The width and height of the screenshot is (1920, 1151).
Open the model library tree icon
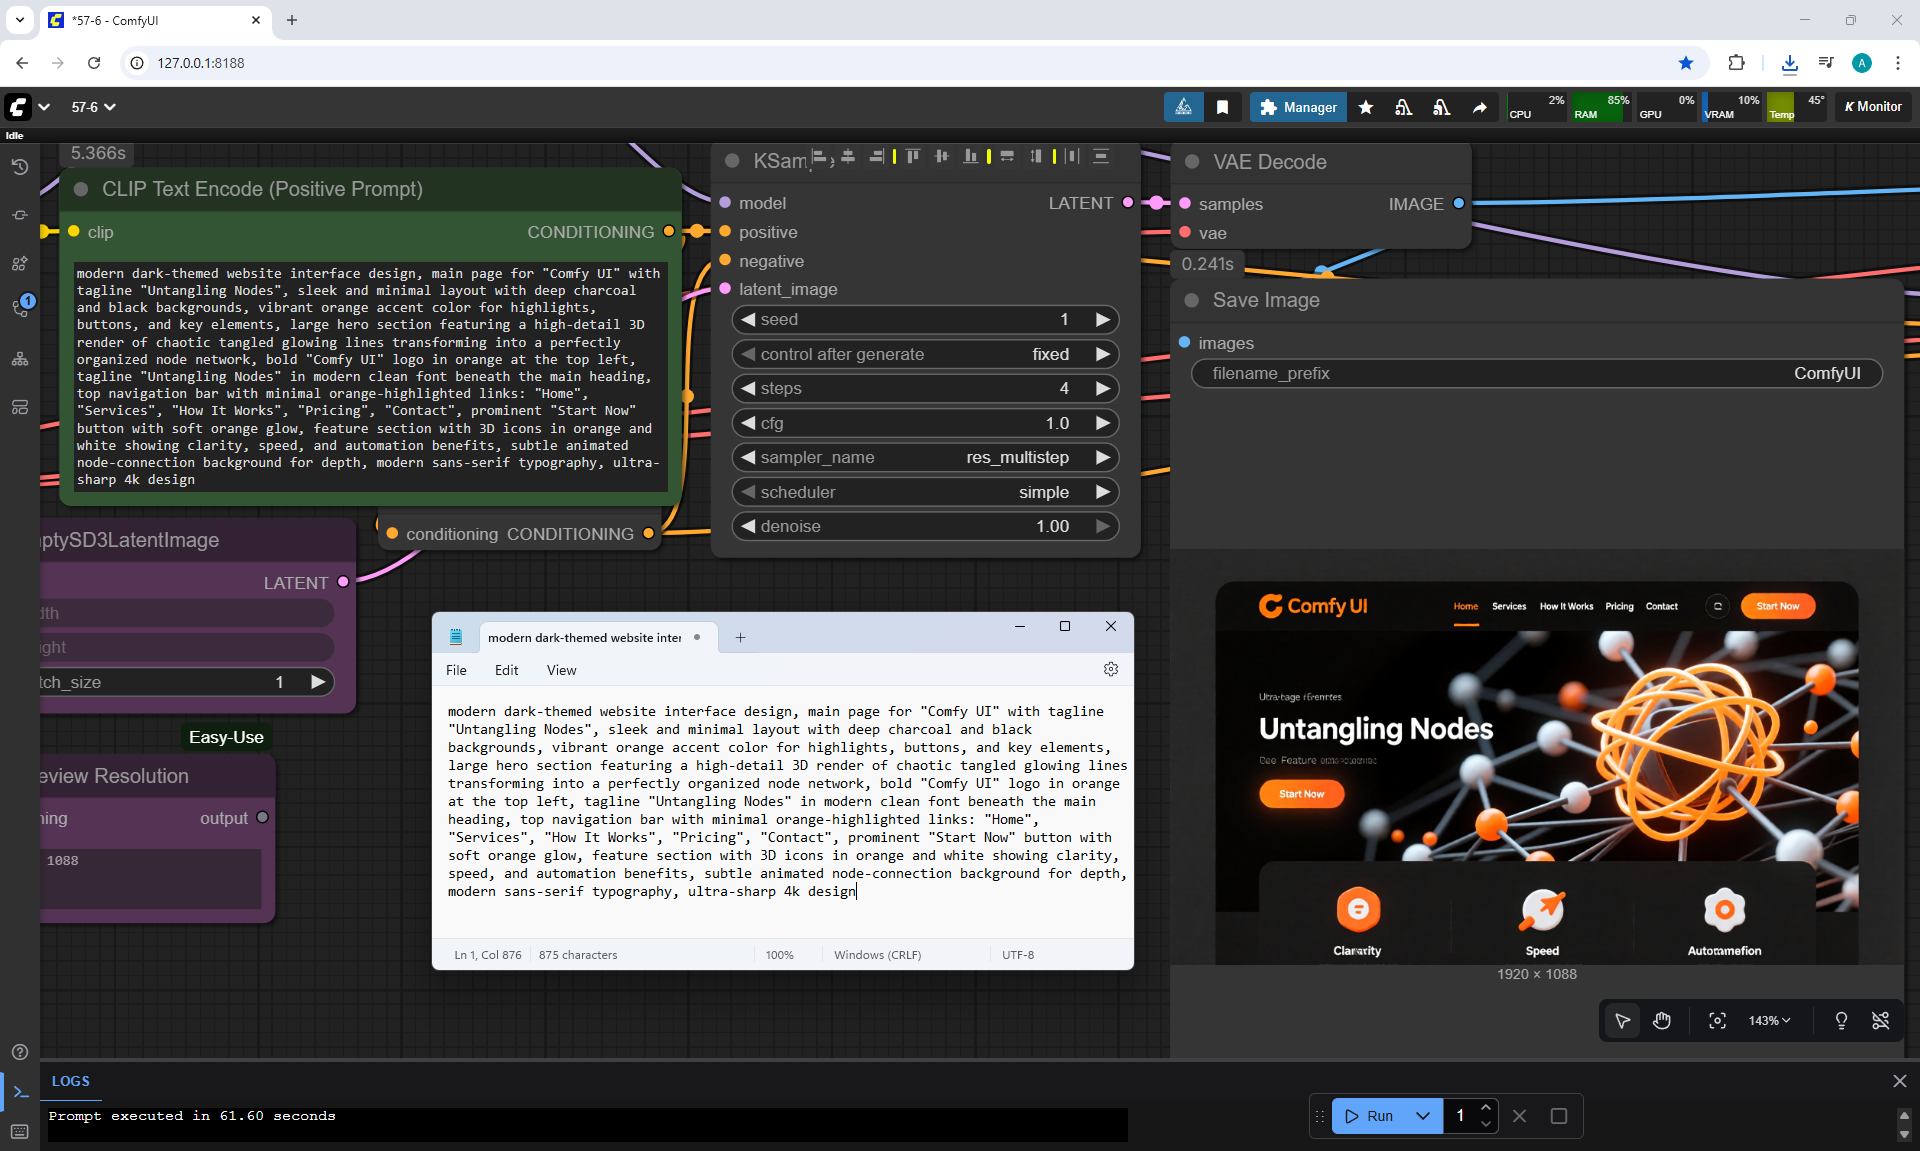click(20, 359)
